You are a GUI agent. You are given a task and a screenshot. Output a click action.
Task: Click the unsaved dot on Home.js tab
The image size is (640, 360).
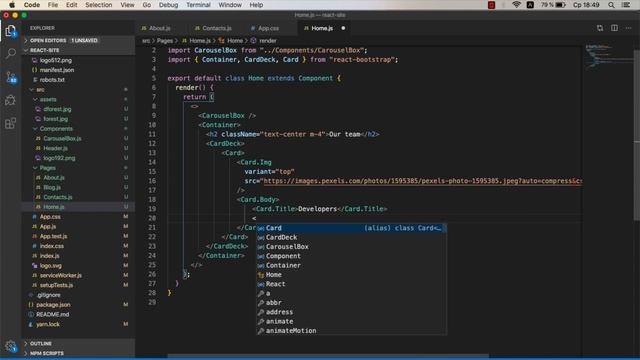click(343, 28)
